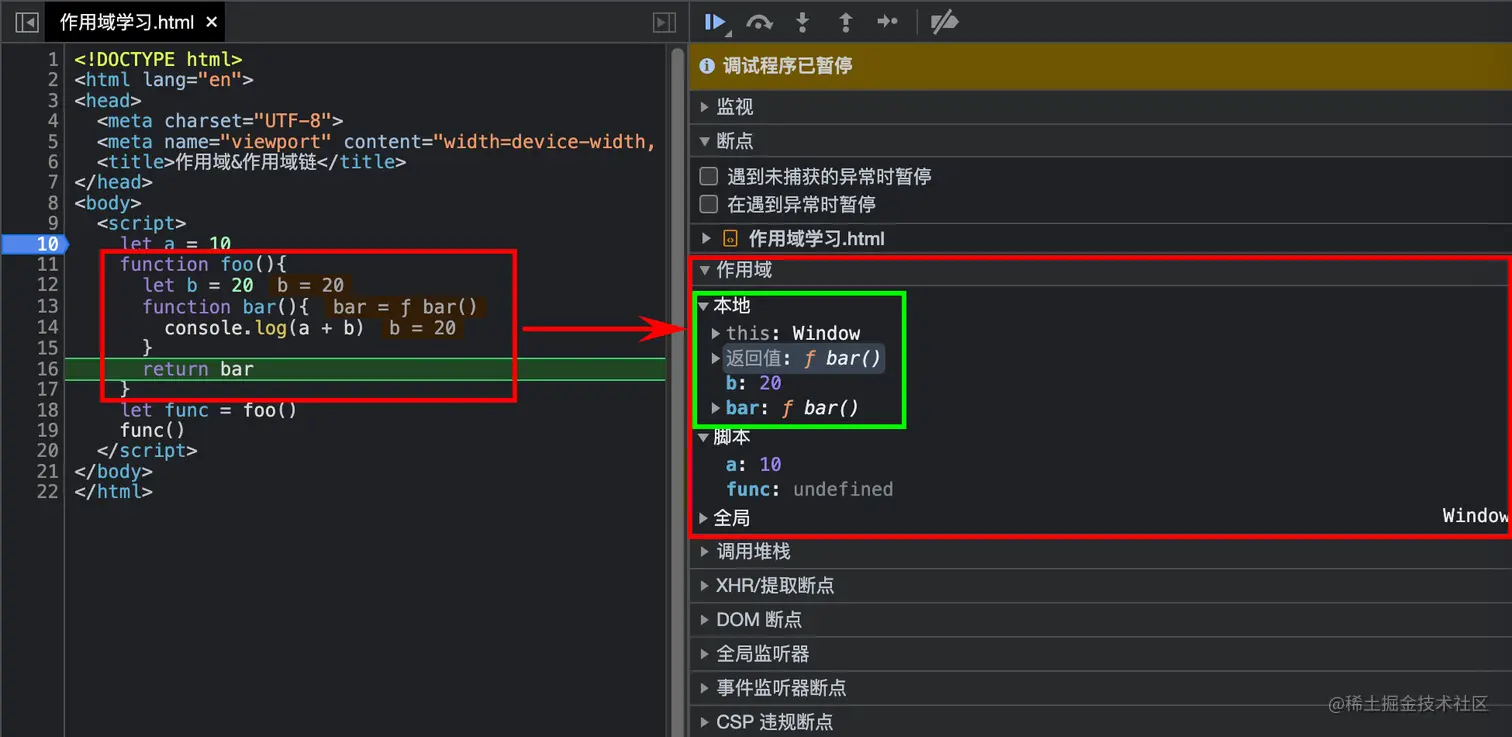Collapse the 本地 scope

[x=704, y=306]
